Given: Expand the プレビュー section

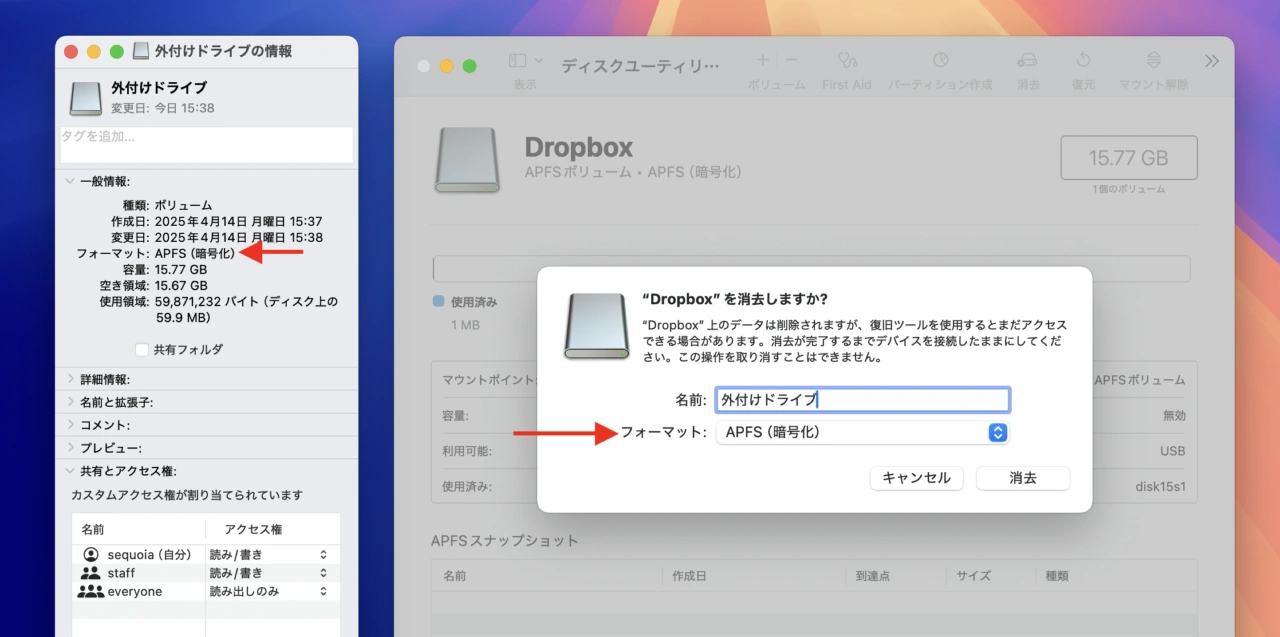Looking at the screenshot, I should [70, 448].
